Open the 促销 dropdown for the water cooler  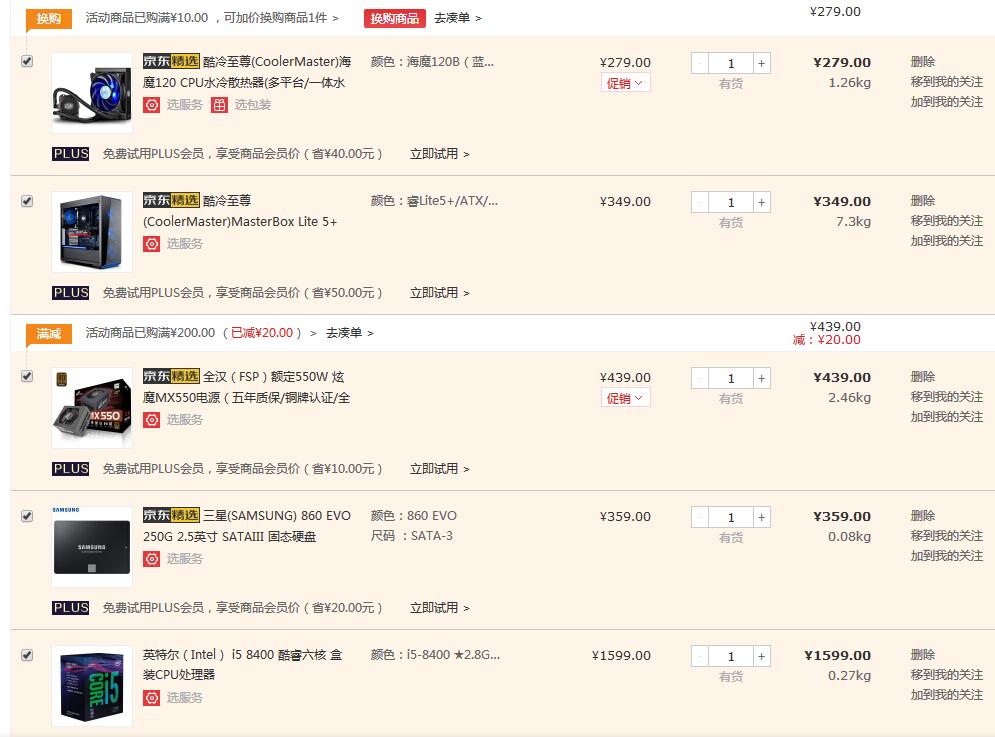click(x=625, y=83)
